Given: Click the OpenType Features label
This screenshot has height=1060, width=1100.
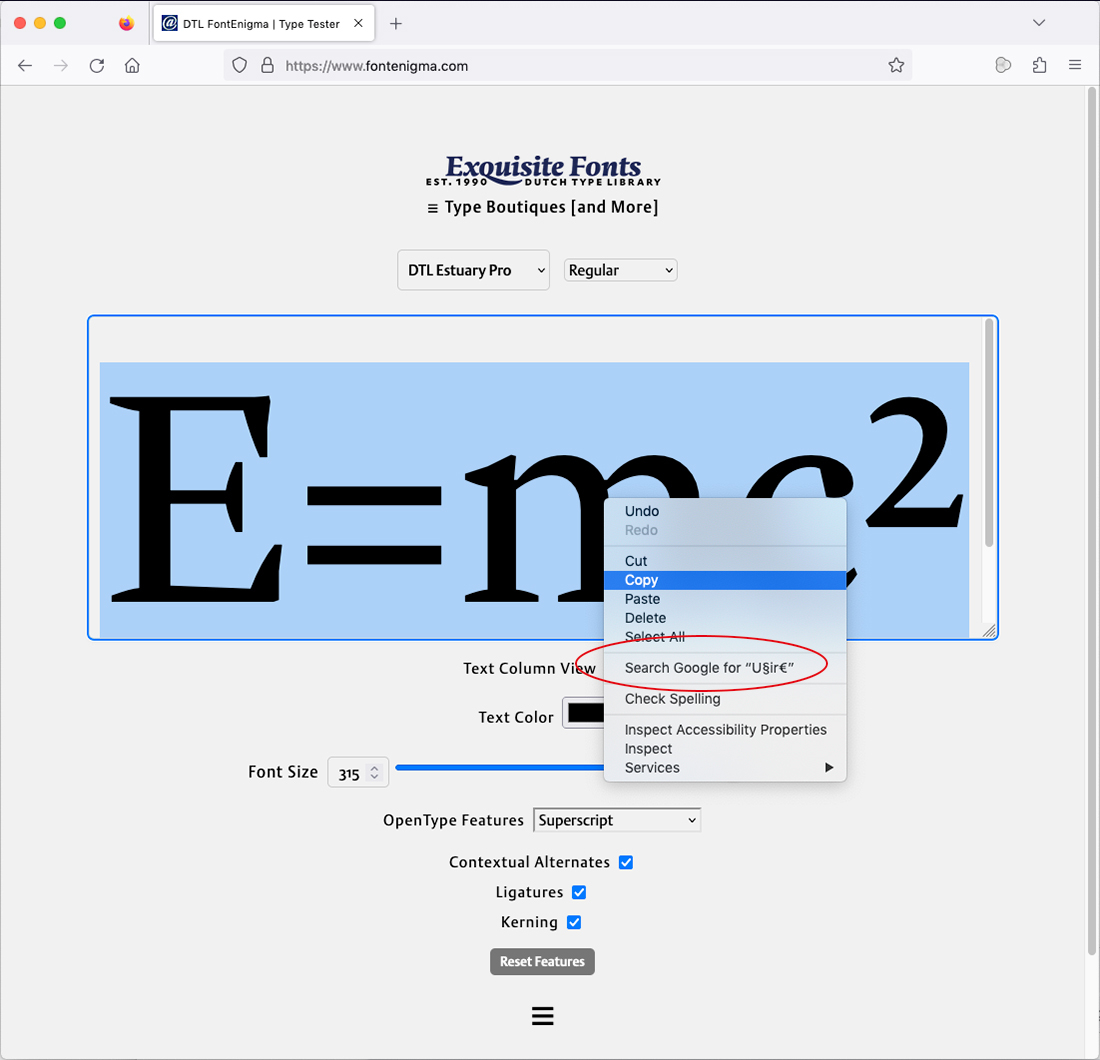Looking at the screenshot, I should coord(453,820).
